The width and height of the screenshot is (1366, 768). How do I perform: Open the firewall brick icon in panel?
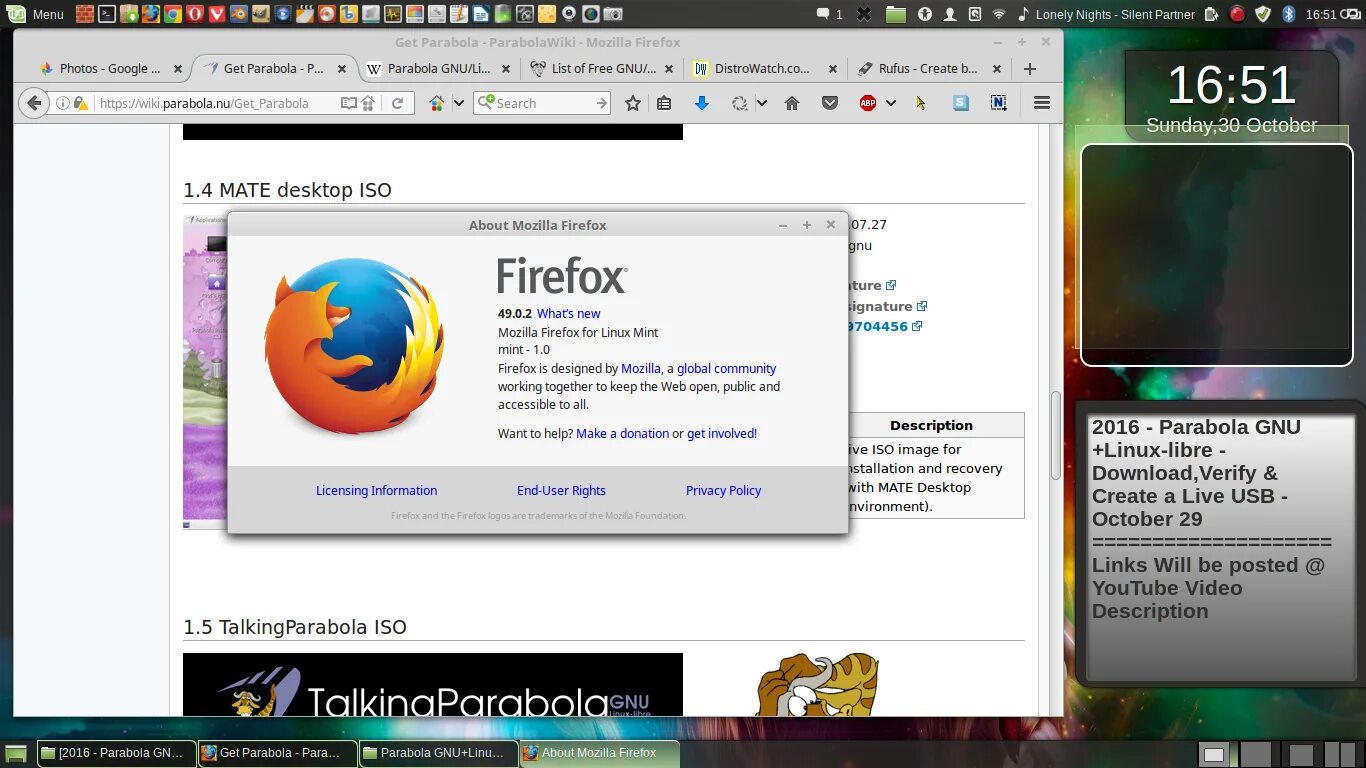click(x=85, y=14)
